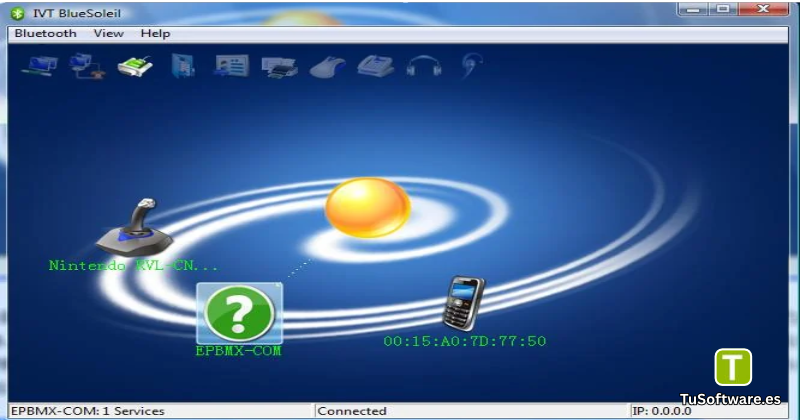The height and width of the screenshot is (420, 800).
Task: Close the IVT BlueSoleil window
Action: click(x=763, y=9)
